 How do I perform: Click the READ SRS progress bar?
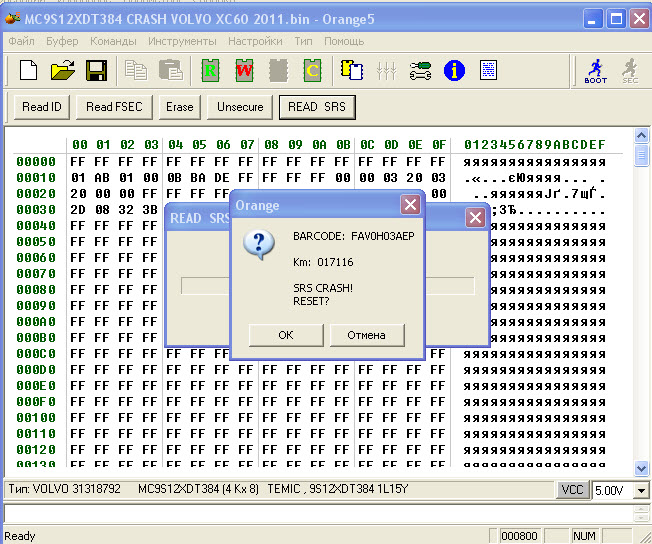[x=328, y=286]
